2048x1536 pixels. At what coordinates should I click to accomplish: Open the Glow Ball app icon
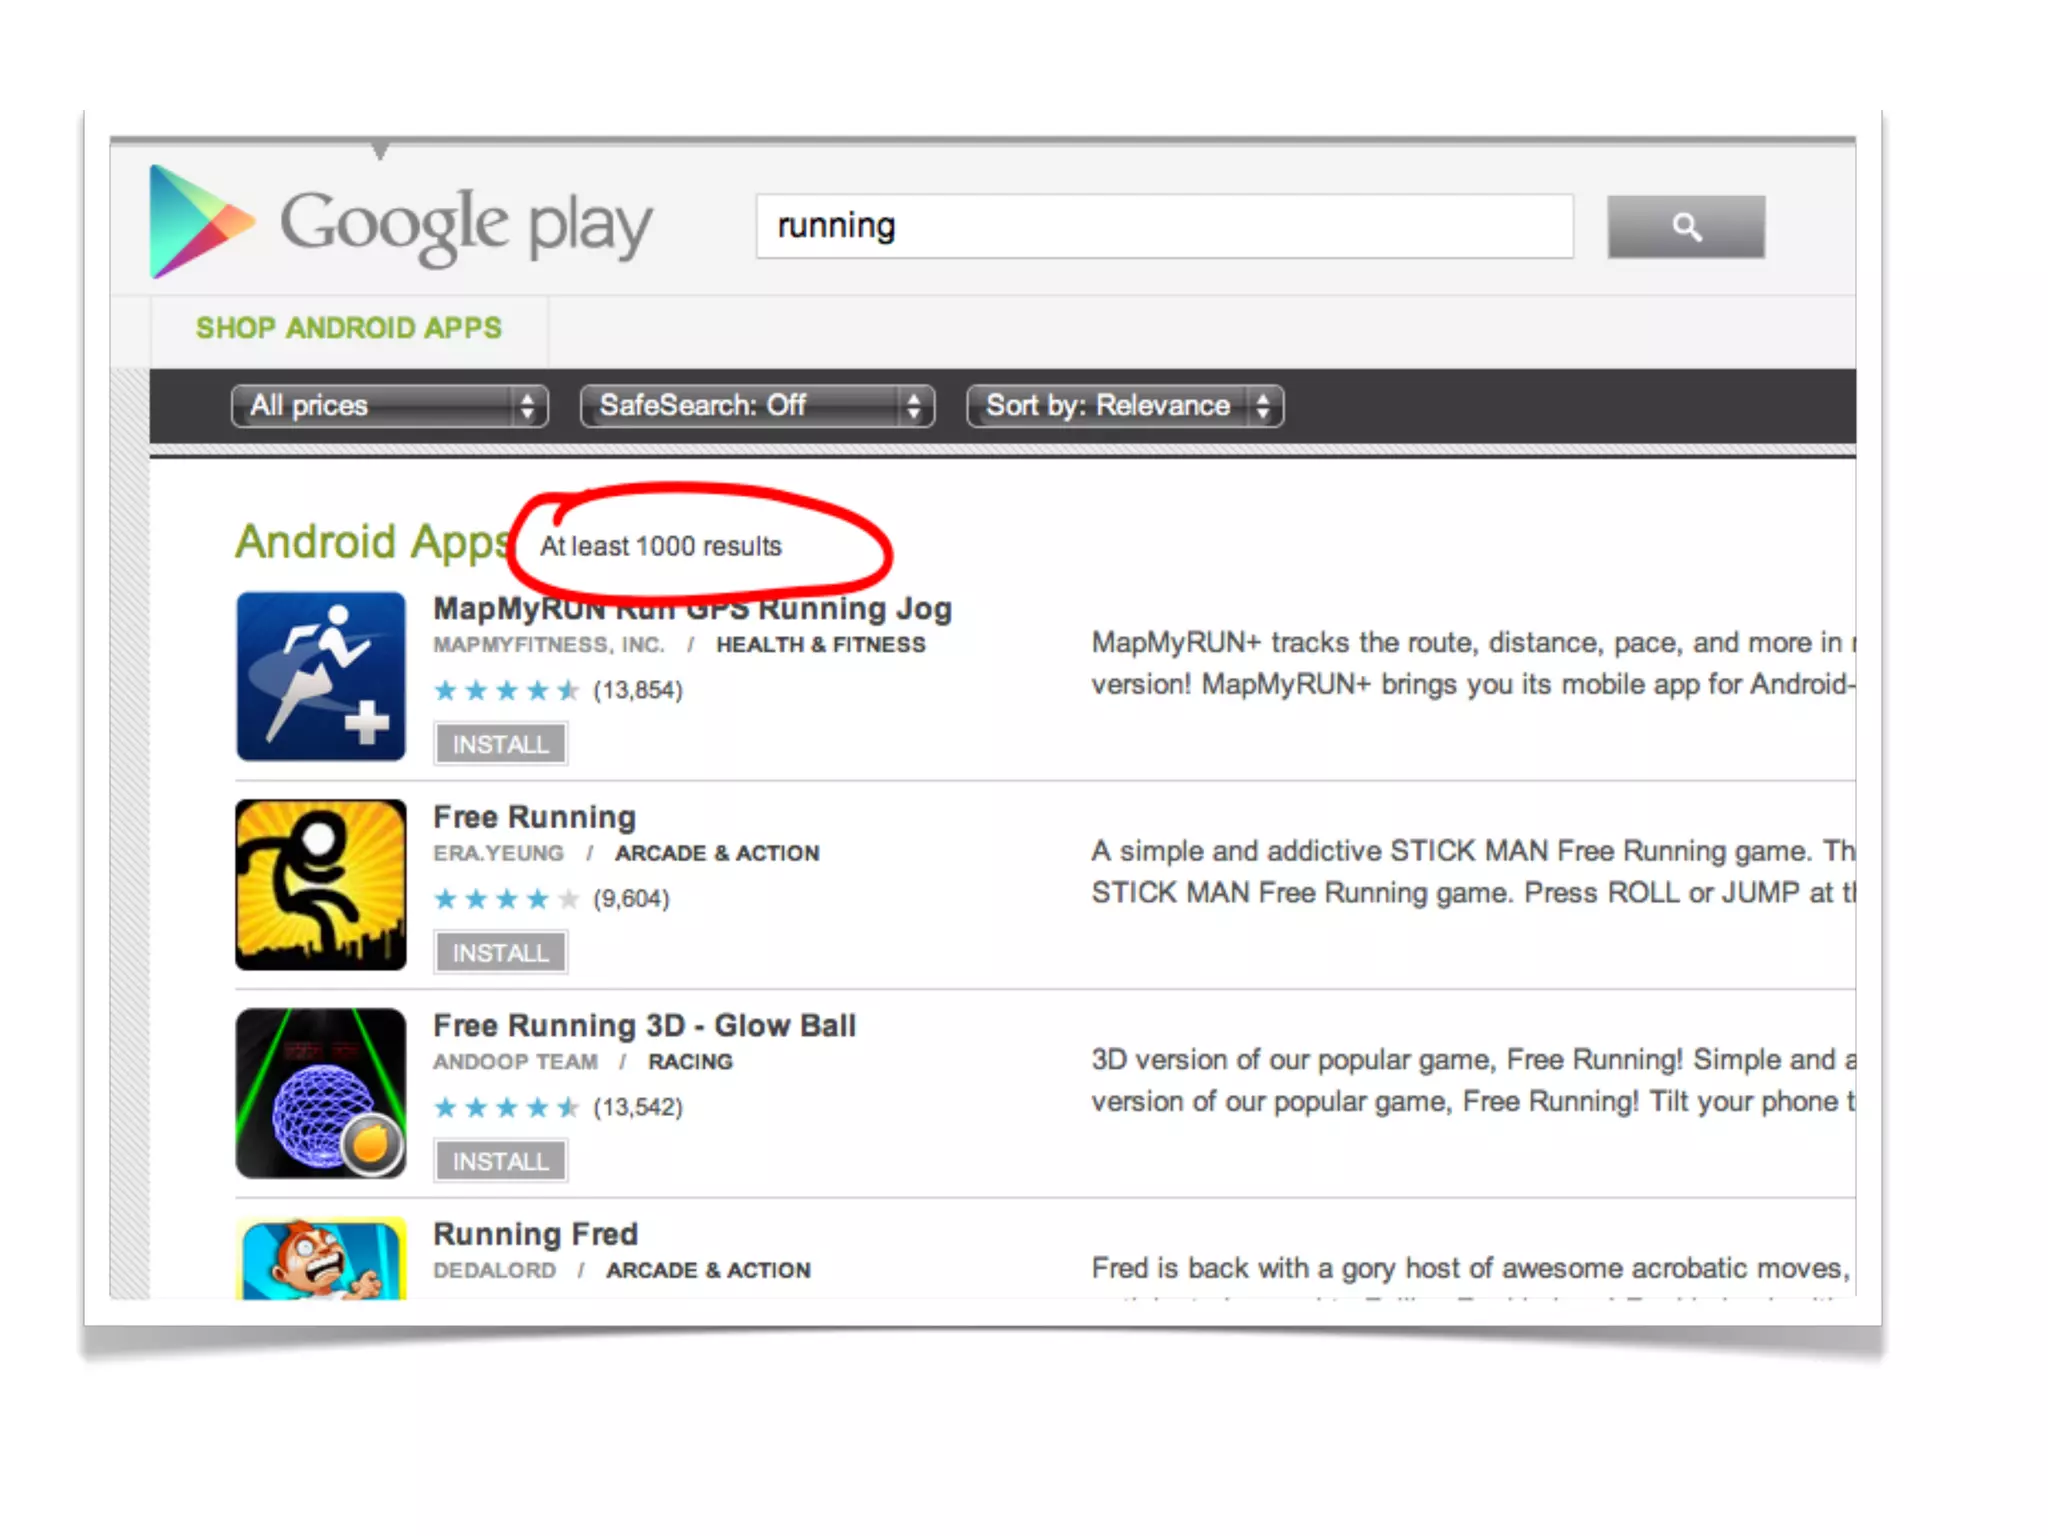point(321,1093)
